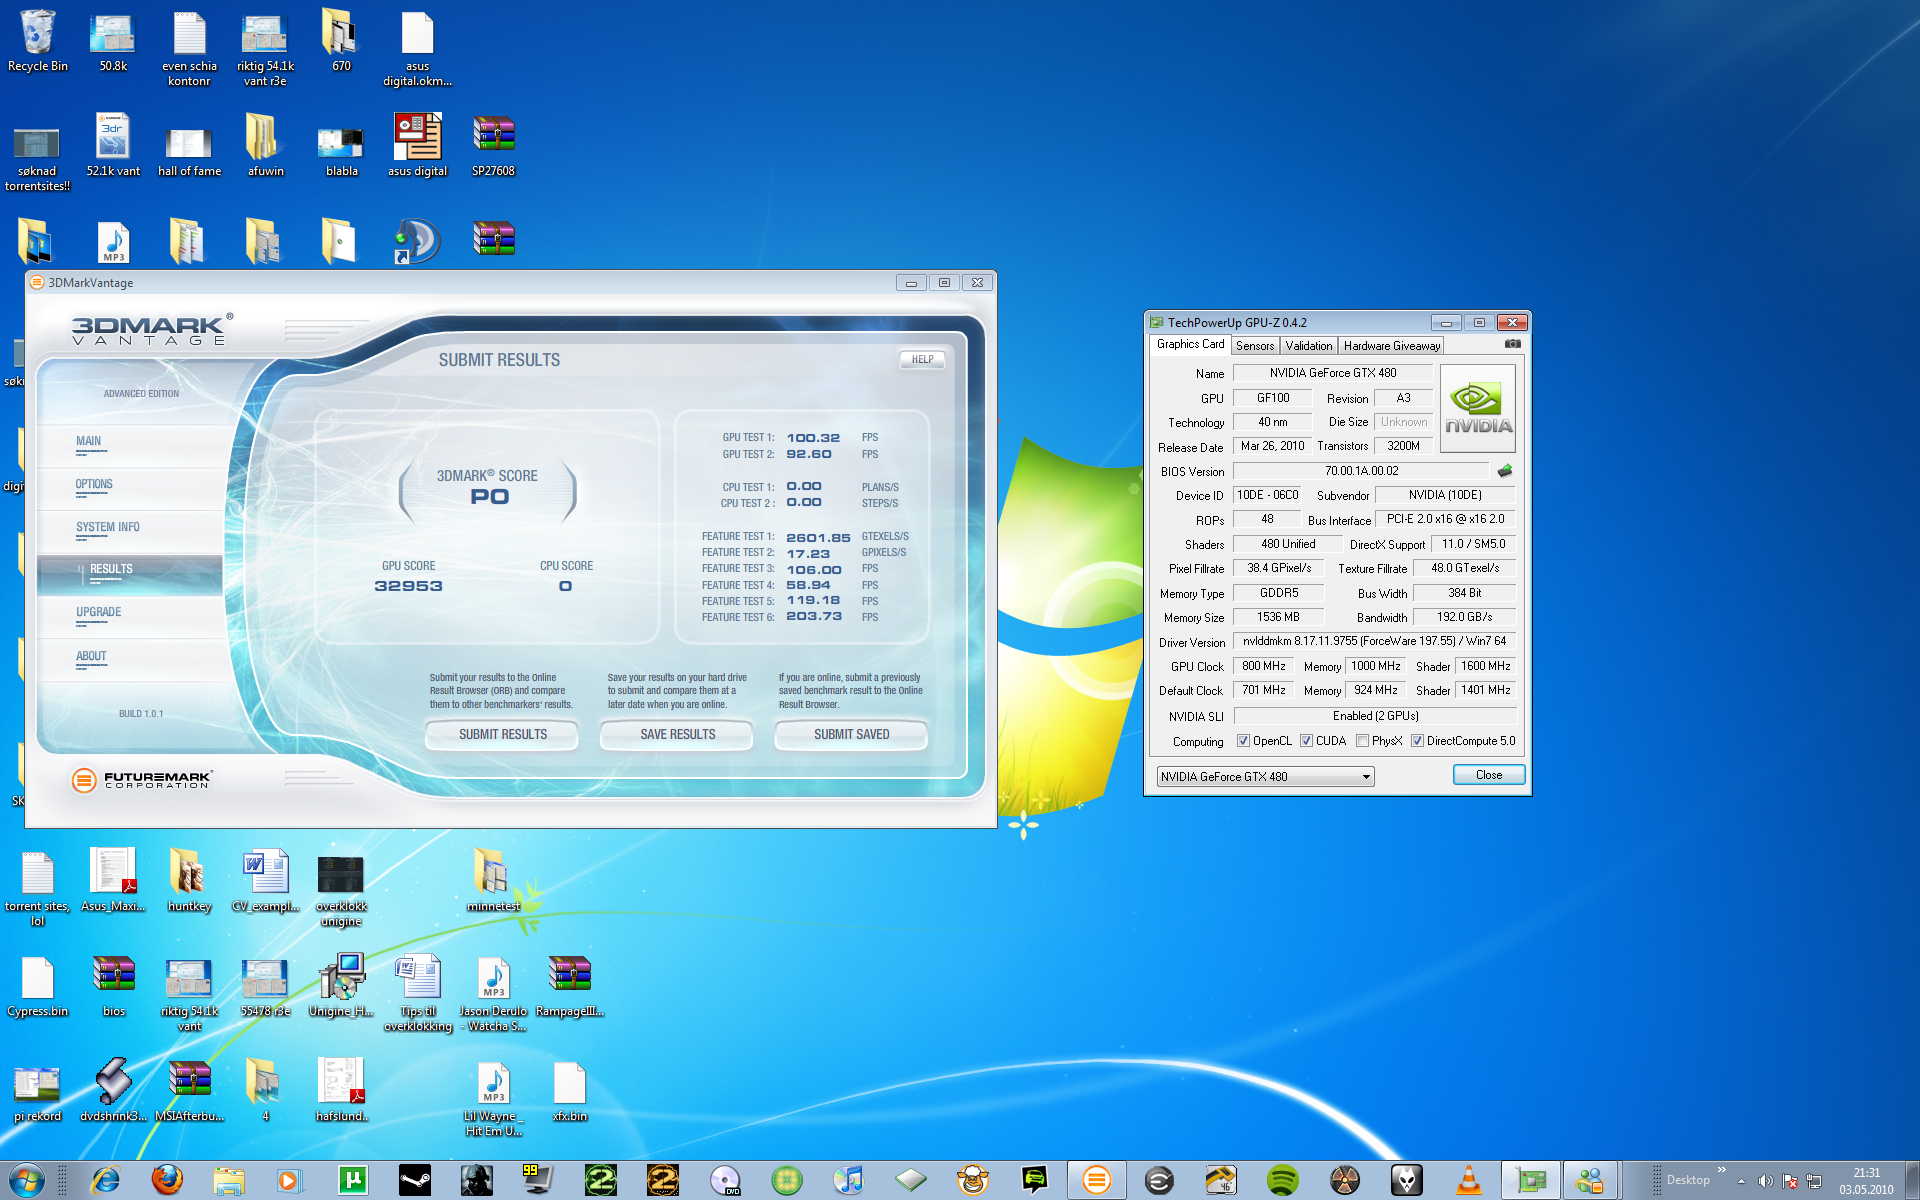Open Windows Explorer from the taskbar
The height and width of the screenshot is (1200, 1920).
coord(229,1180)
